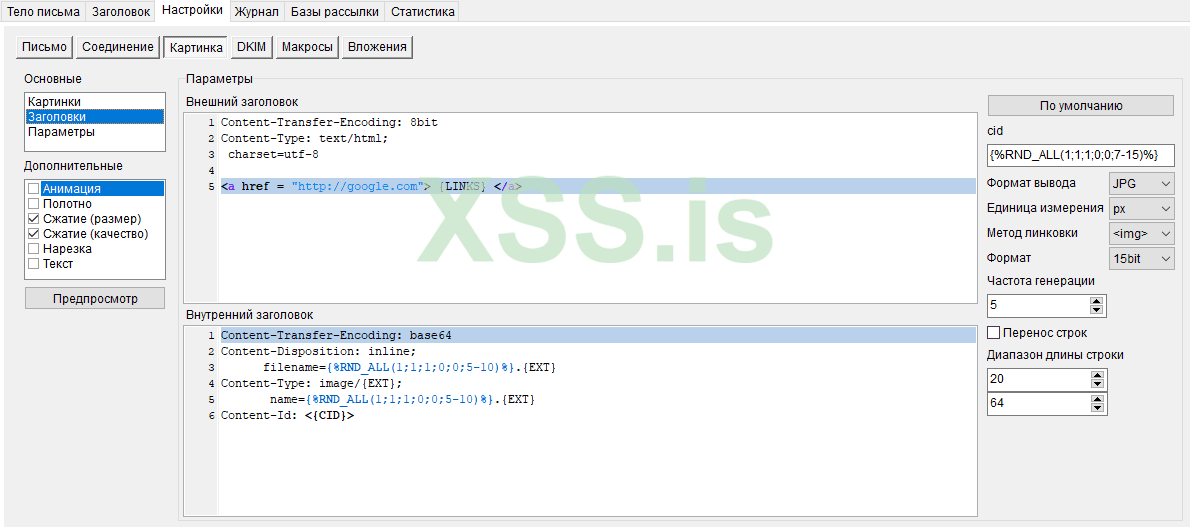Viewport: 1190px width, 527px height.
Task: Decrease the Частота генерации value
Action: point(1096,310)
